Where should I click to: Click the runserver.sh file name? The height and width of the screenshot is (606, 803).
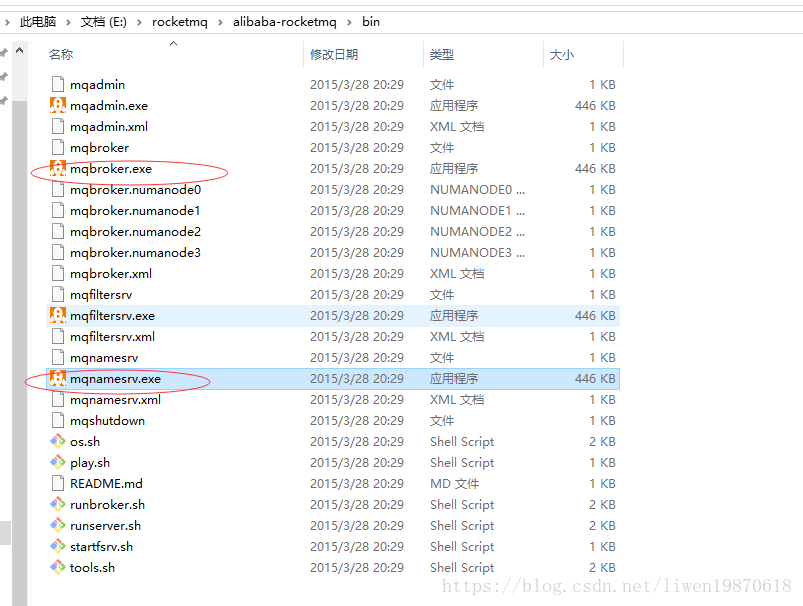tap(105, 526)
